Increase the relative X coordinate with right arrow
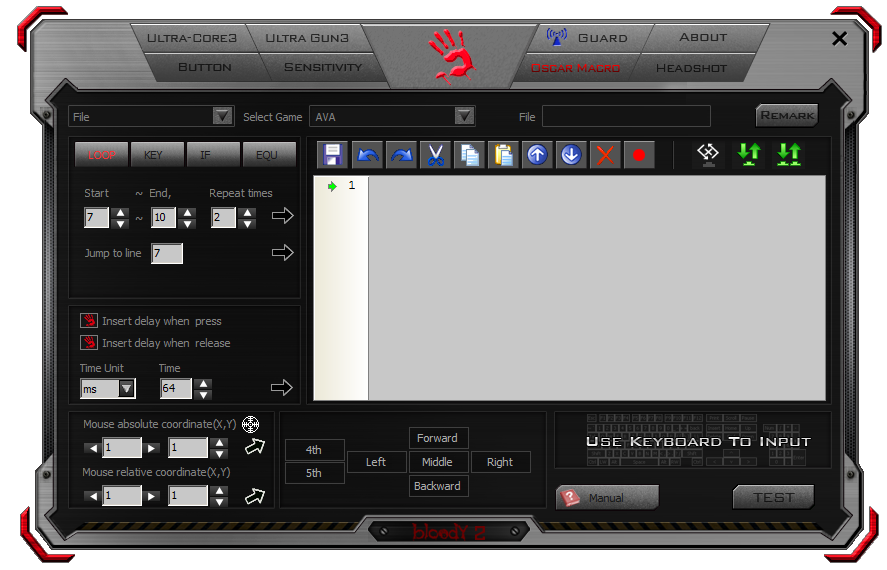Screen dimensions: 887x570 [150, 496]
